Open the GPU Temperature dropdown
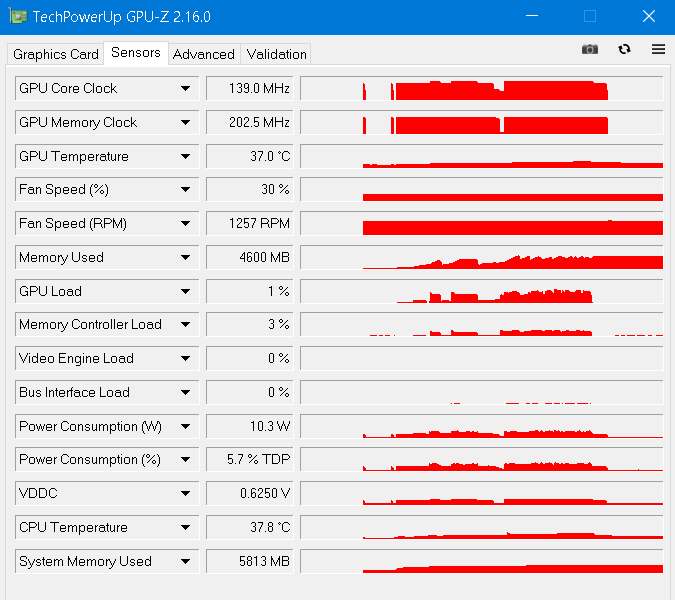Viewport: 675px width, 600px height. (185, 156)
